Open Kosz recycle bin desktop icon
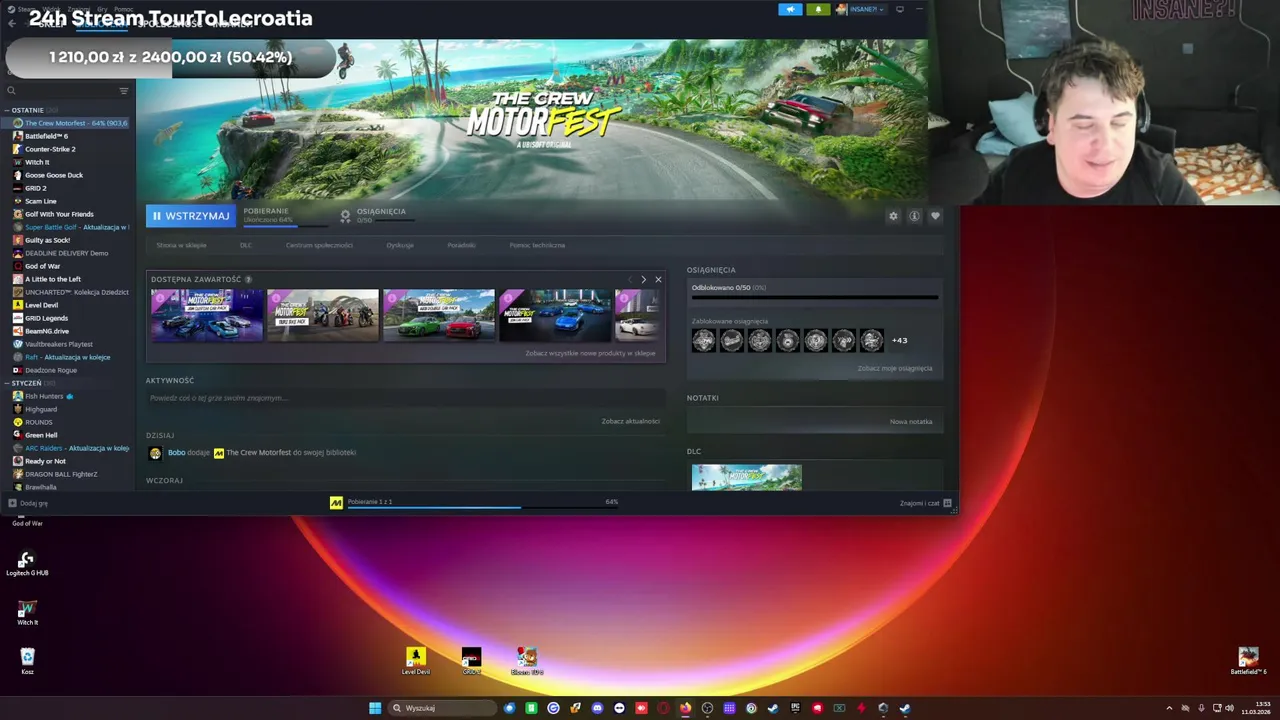The height and width of the screenshot is (720, 1280). pos(27,660)
